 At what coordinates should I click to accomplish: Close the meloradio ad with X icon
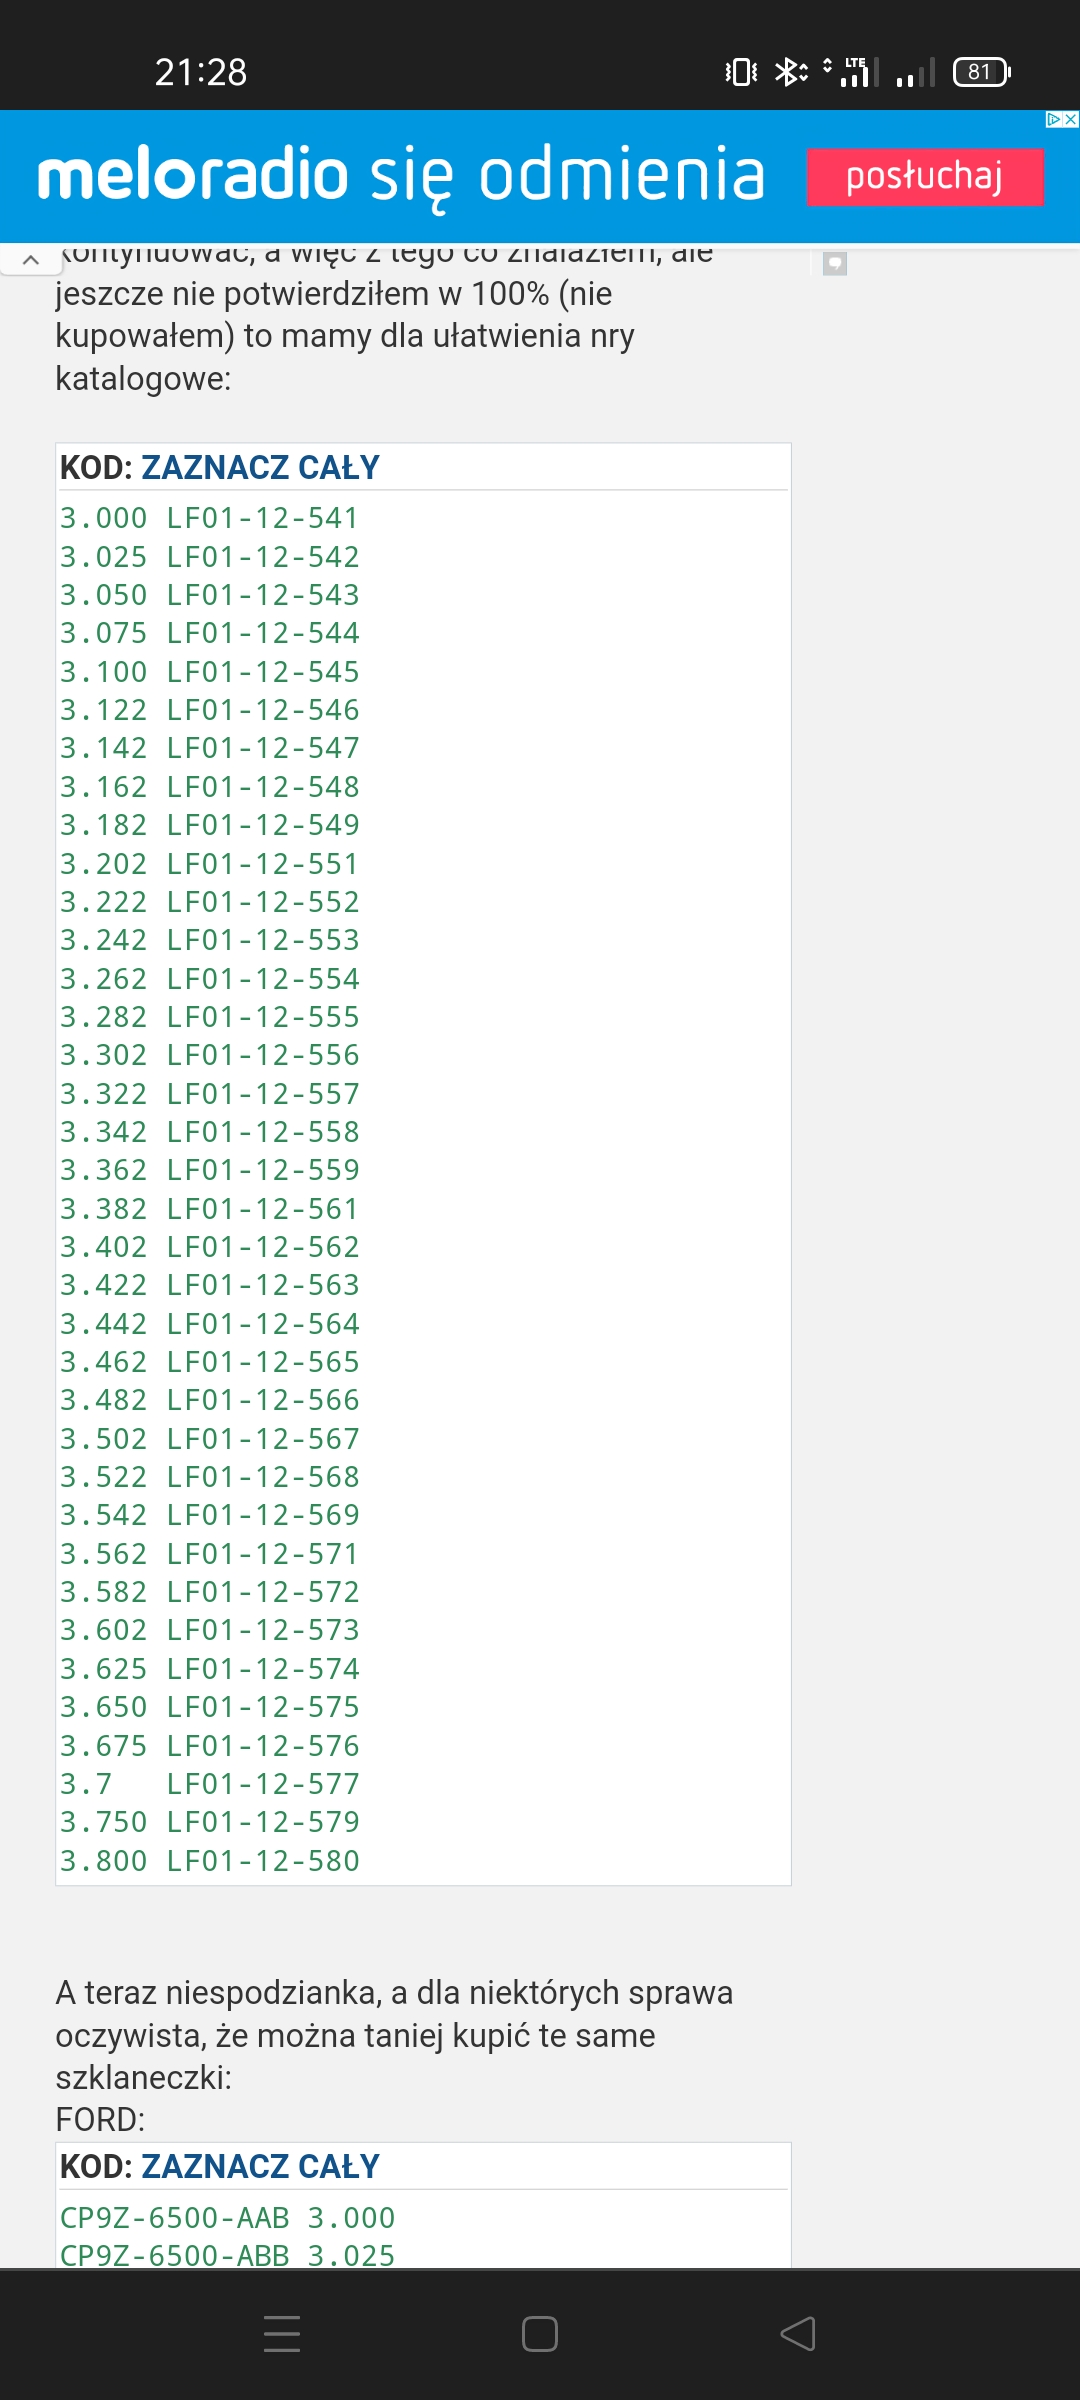[1071, 119]
